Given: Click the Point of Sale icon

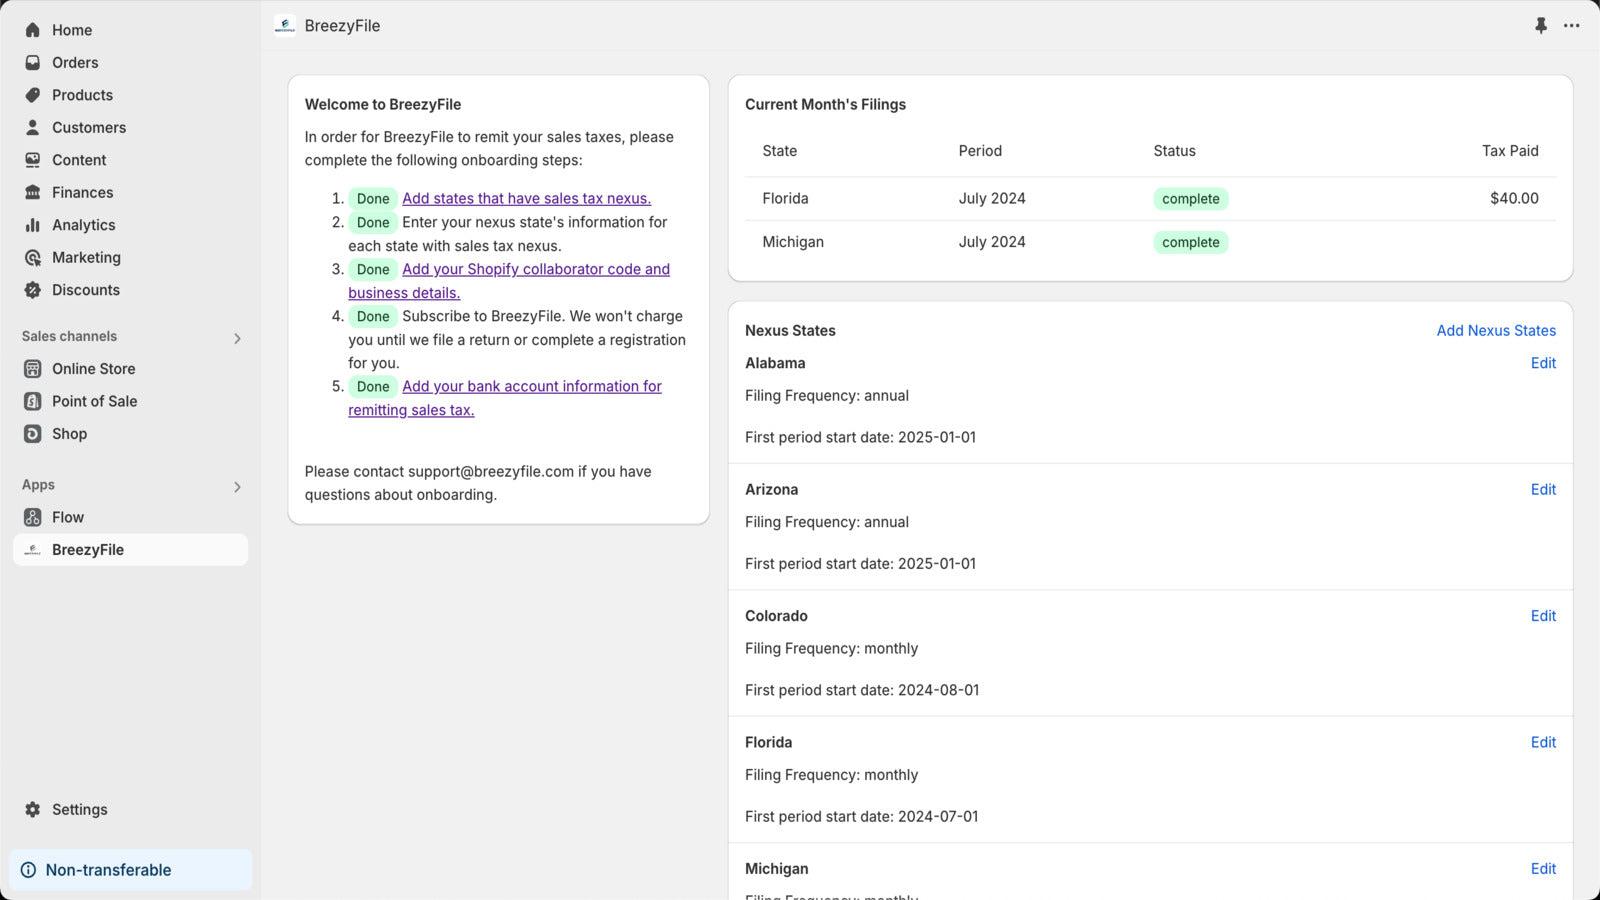Looking at the screenshot, I should [31, 401].
